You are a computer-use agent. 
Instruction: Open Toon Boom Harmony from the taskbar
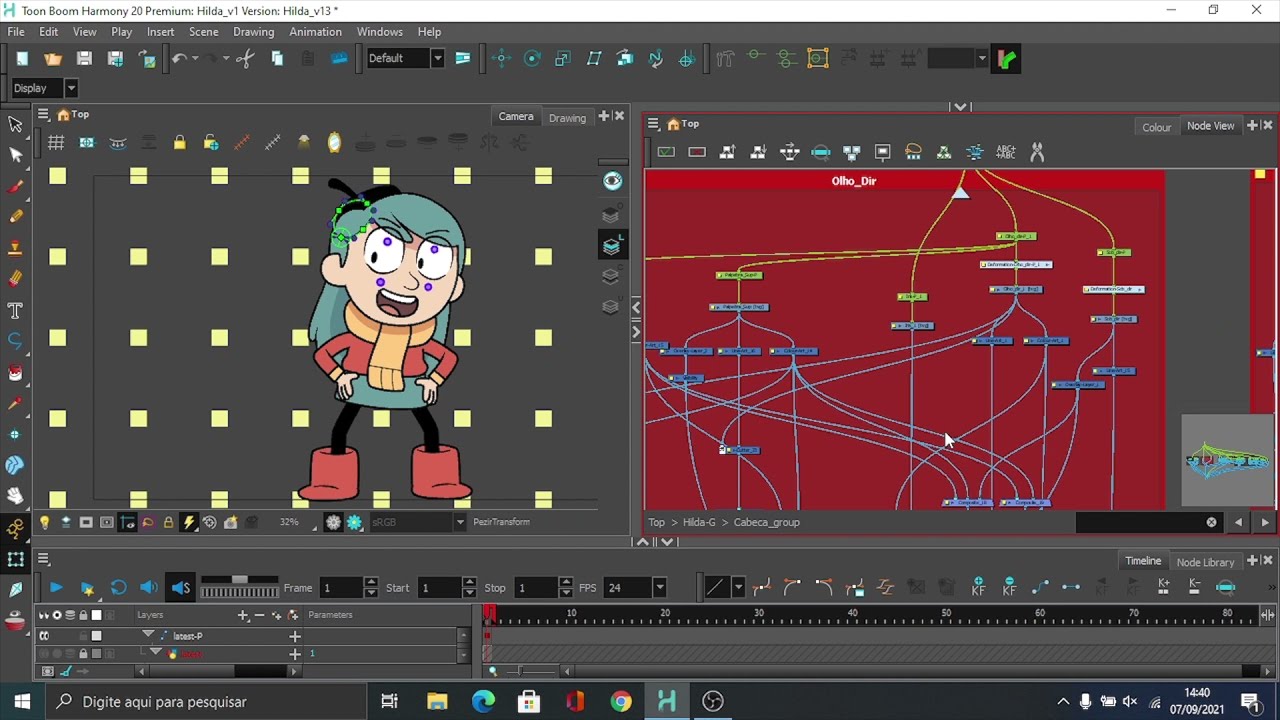click(x=667, y=701)
